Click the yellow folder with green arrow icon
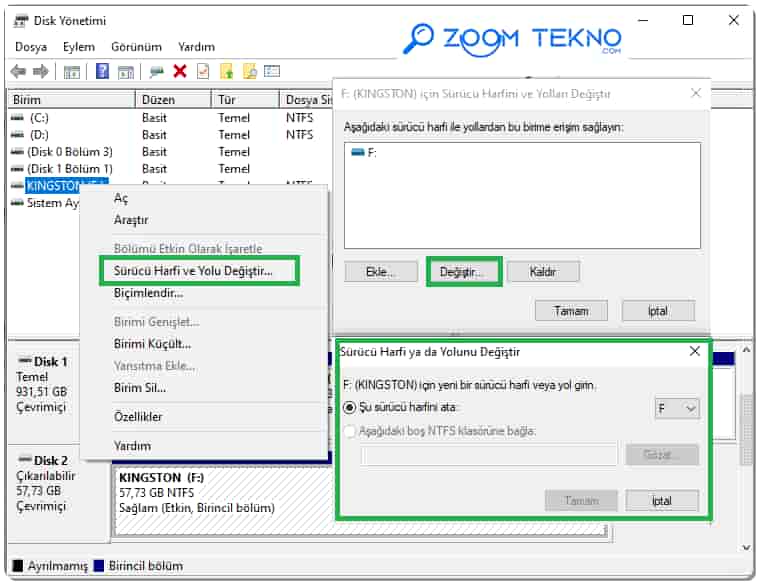The width and height of the screenshot is (759, 584). tap(227, 71)
